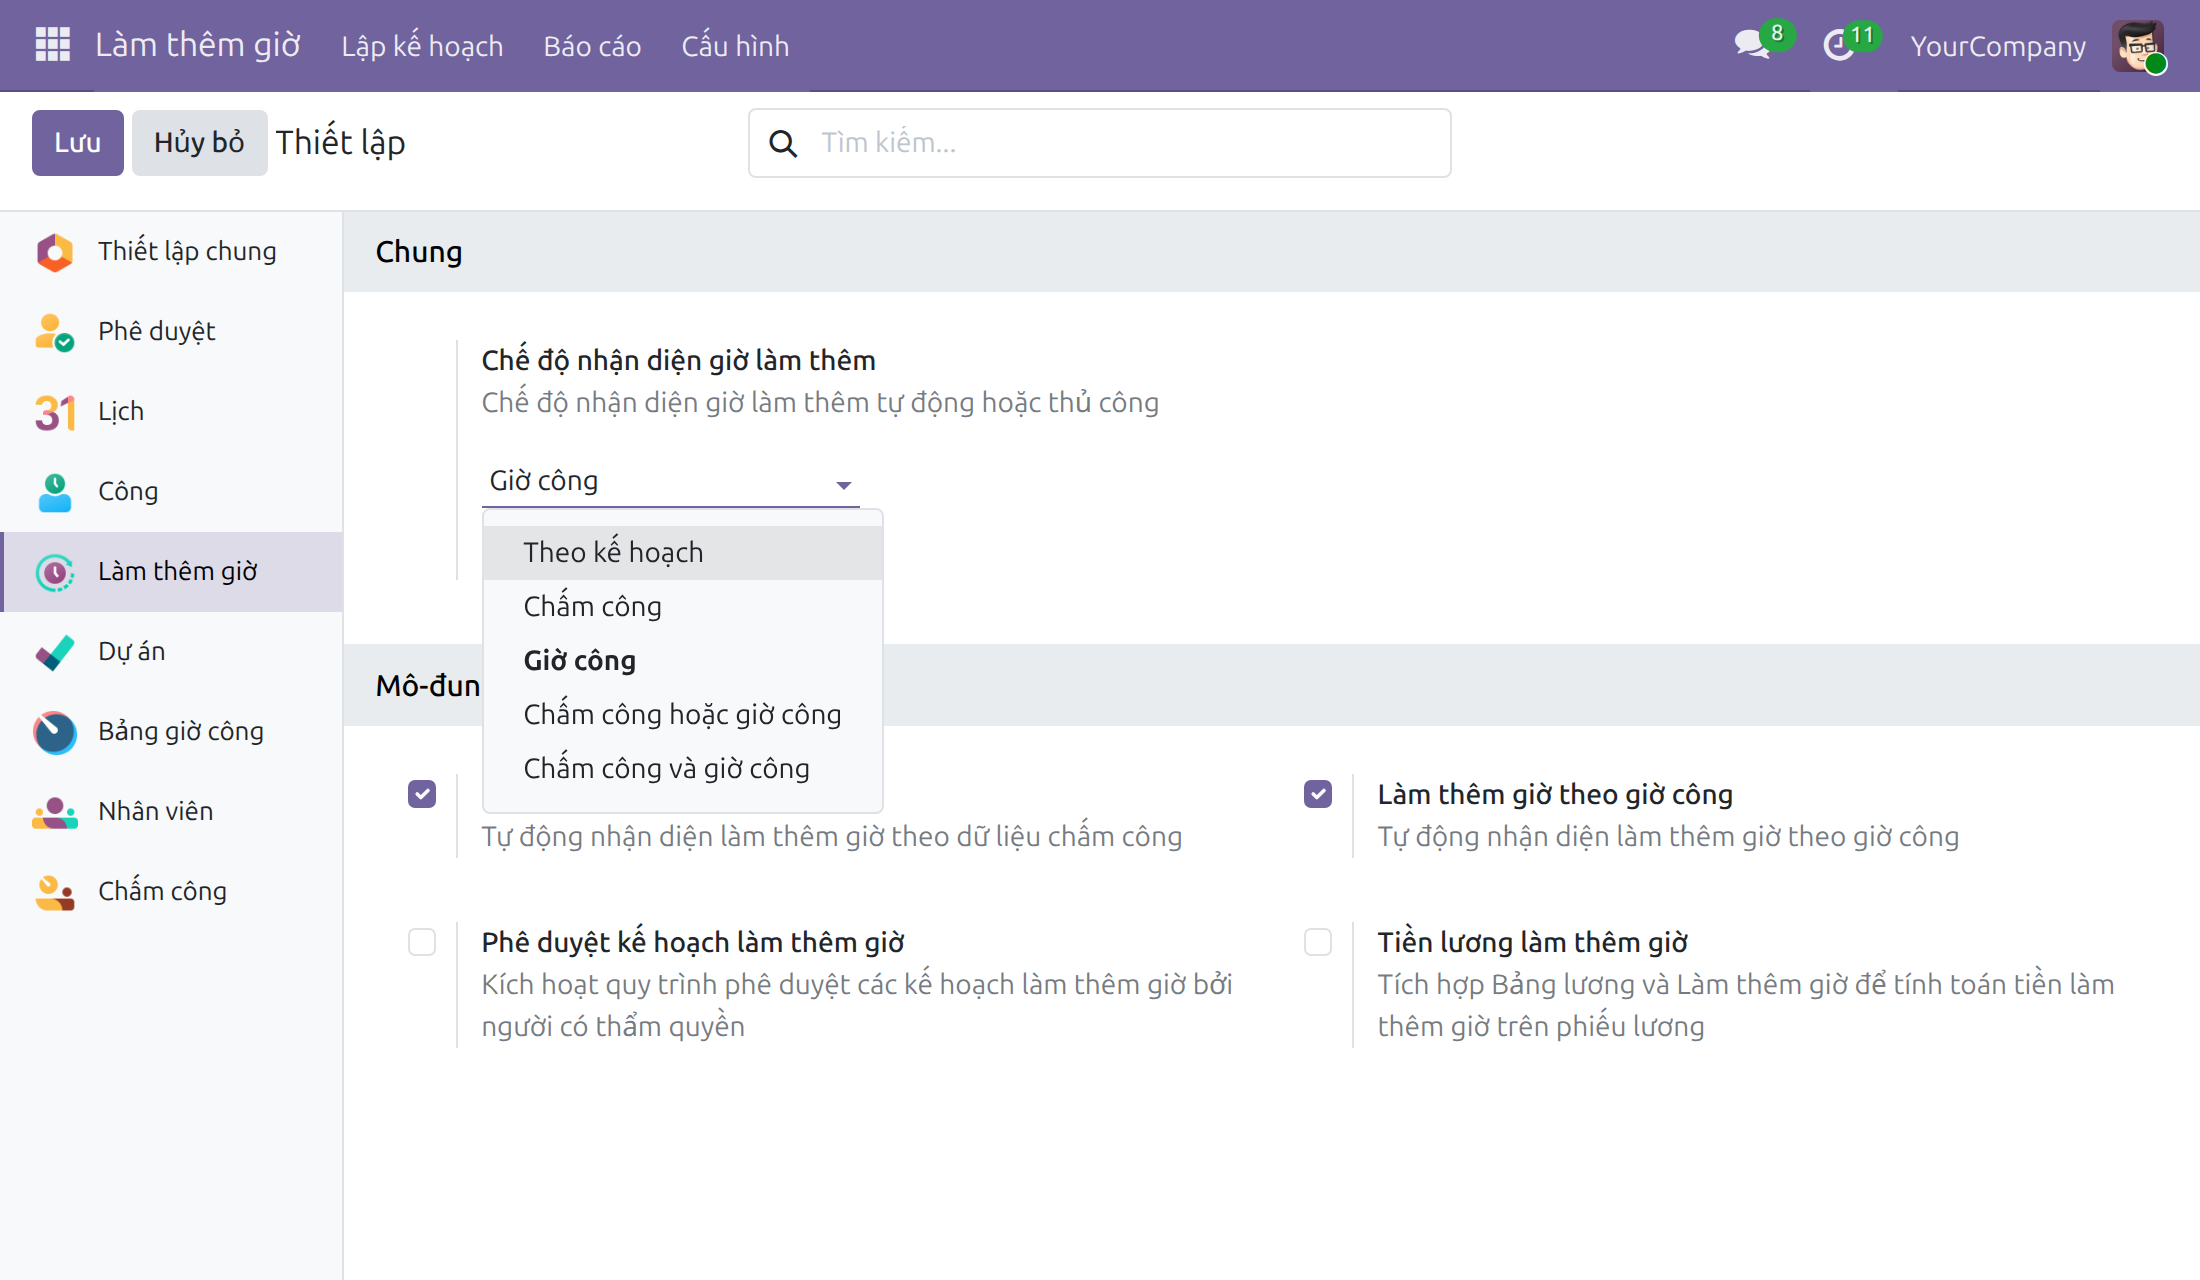The image size is (2200, 1280).
Task: Select the Lịch calendar icon
Action: click(x=55, y=412)
